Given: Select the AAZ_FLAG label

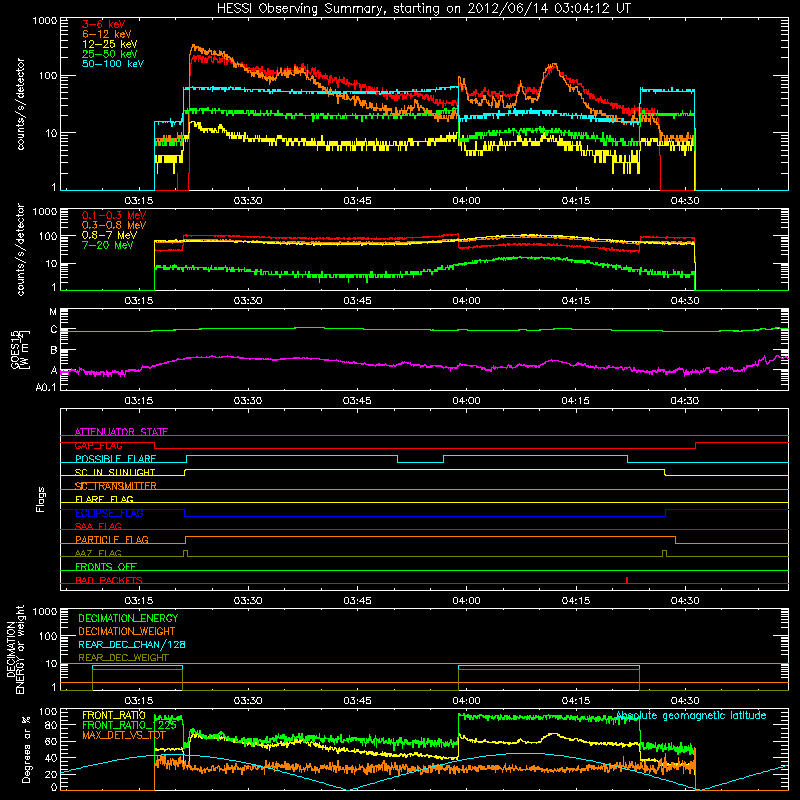Looking at the screenshot, I should [x=98, y=553].
